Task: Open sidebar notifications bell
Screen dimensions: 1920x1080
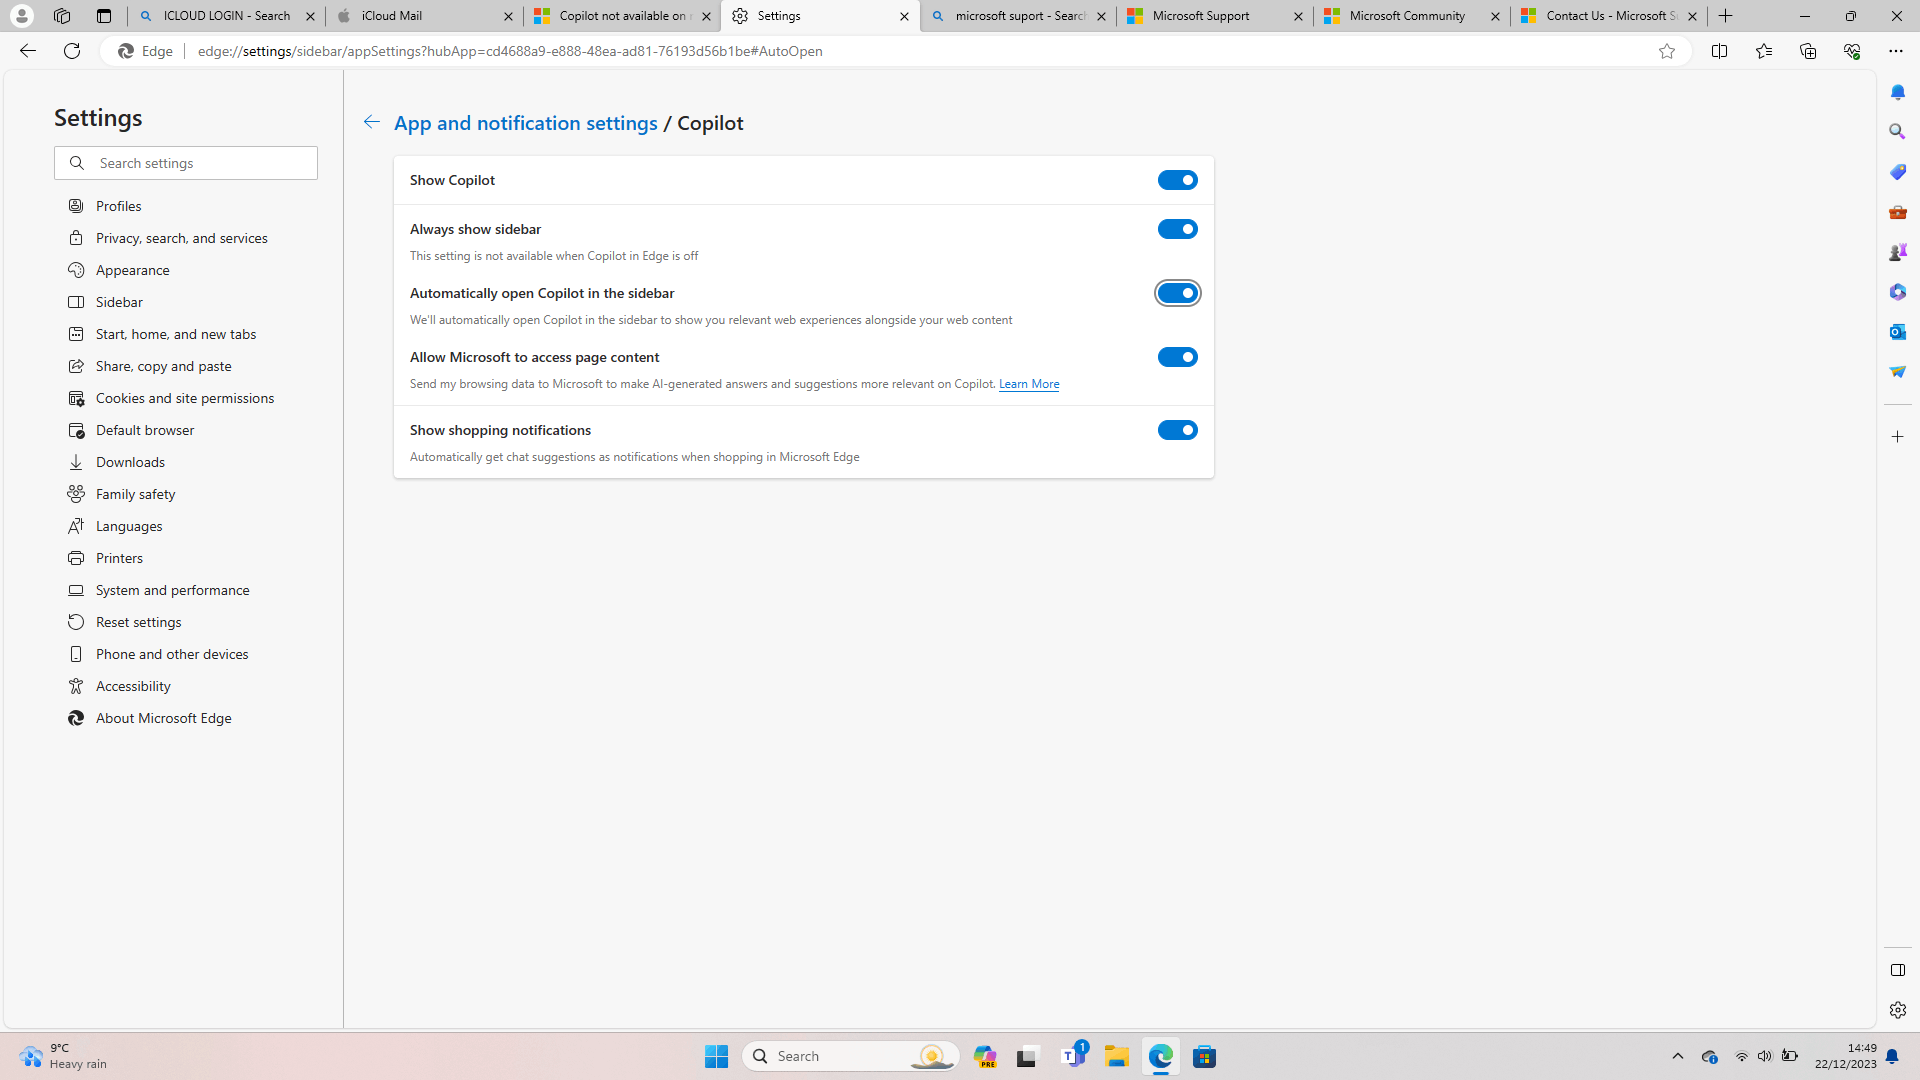Action: point(1897,92)
